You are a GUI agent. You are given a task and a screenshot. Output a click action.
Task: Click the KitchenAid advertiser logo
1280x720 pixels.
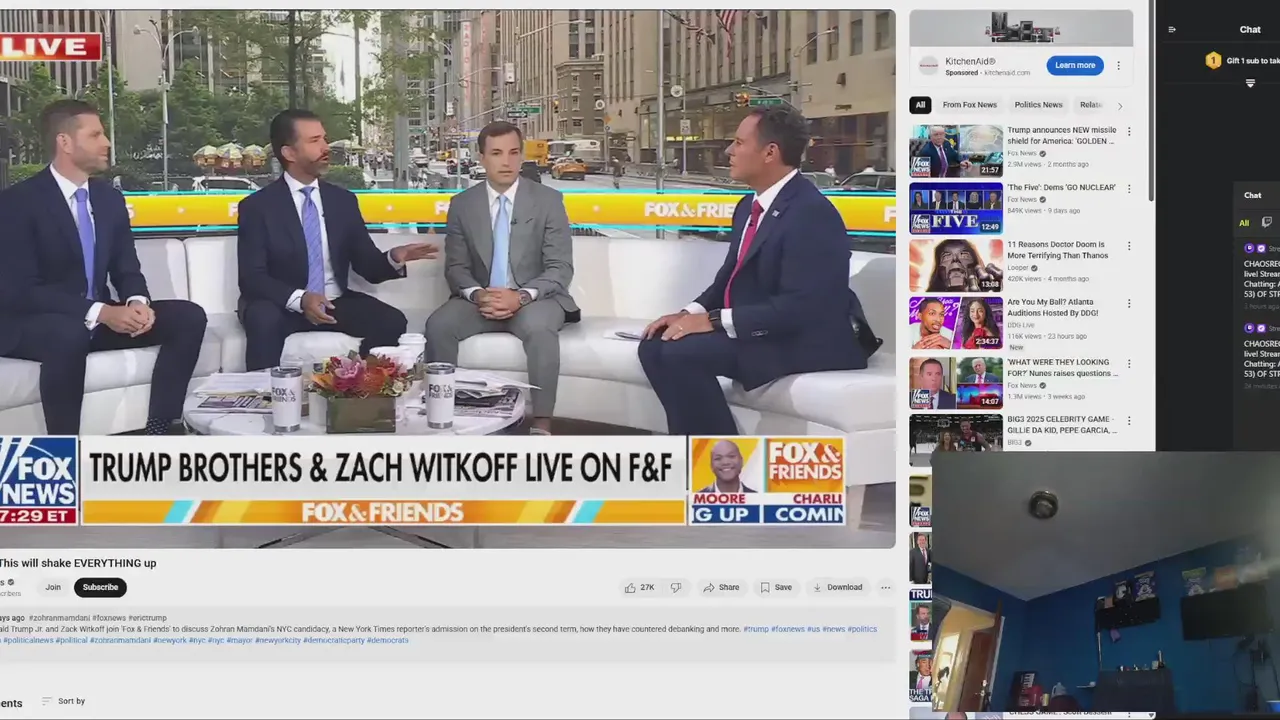[928, 66]
